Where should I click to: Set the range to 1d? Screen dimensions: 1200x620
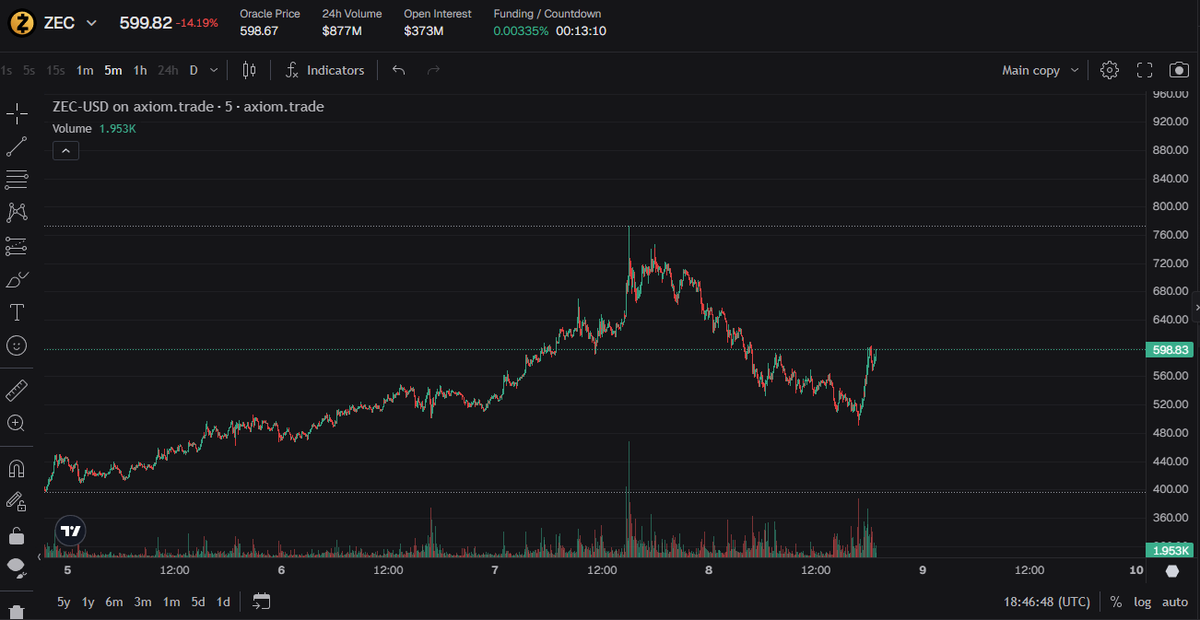click(223, 601)
